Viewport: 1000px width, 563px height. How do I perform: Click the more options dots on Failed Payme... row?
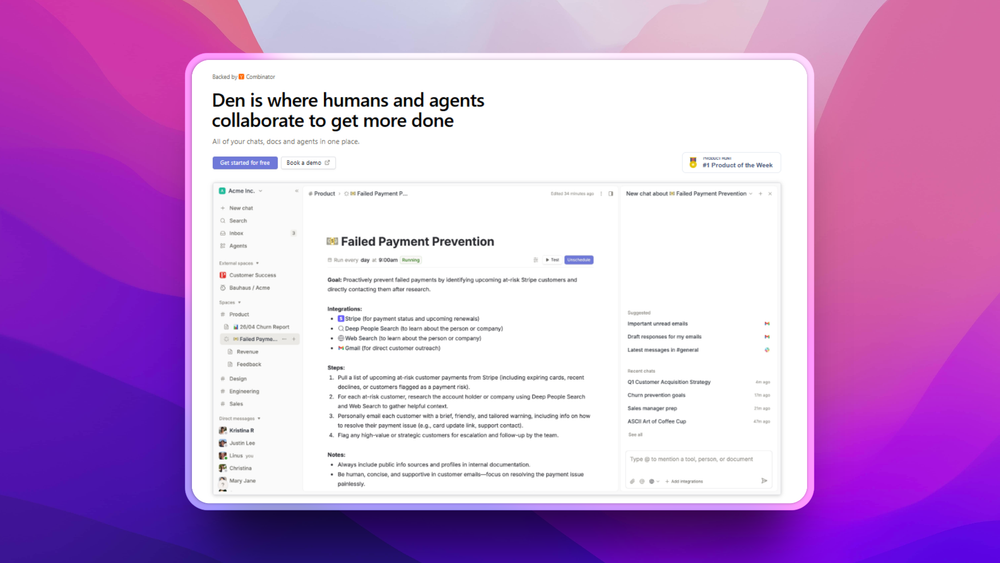point(284,339)
